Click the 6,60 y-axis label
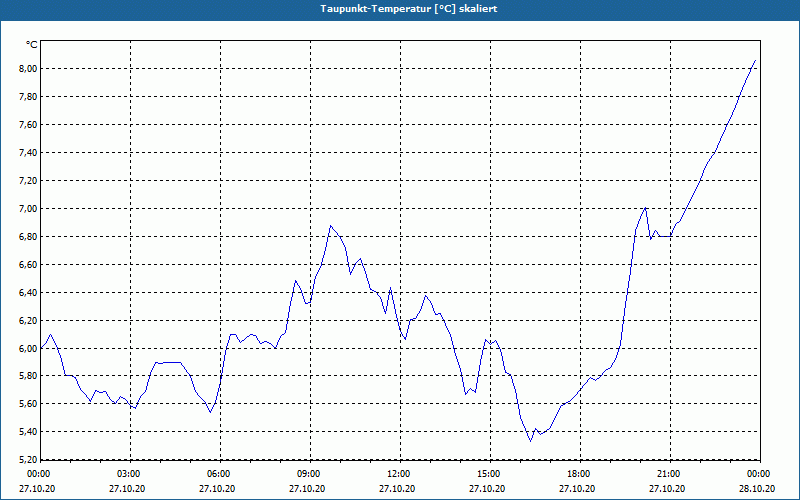The height and width of the screenshot is (500, 800). point(29,265)
